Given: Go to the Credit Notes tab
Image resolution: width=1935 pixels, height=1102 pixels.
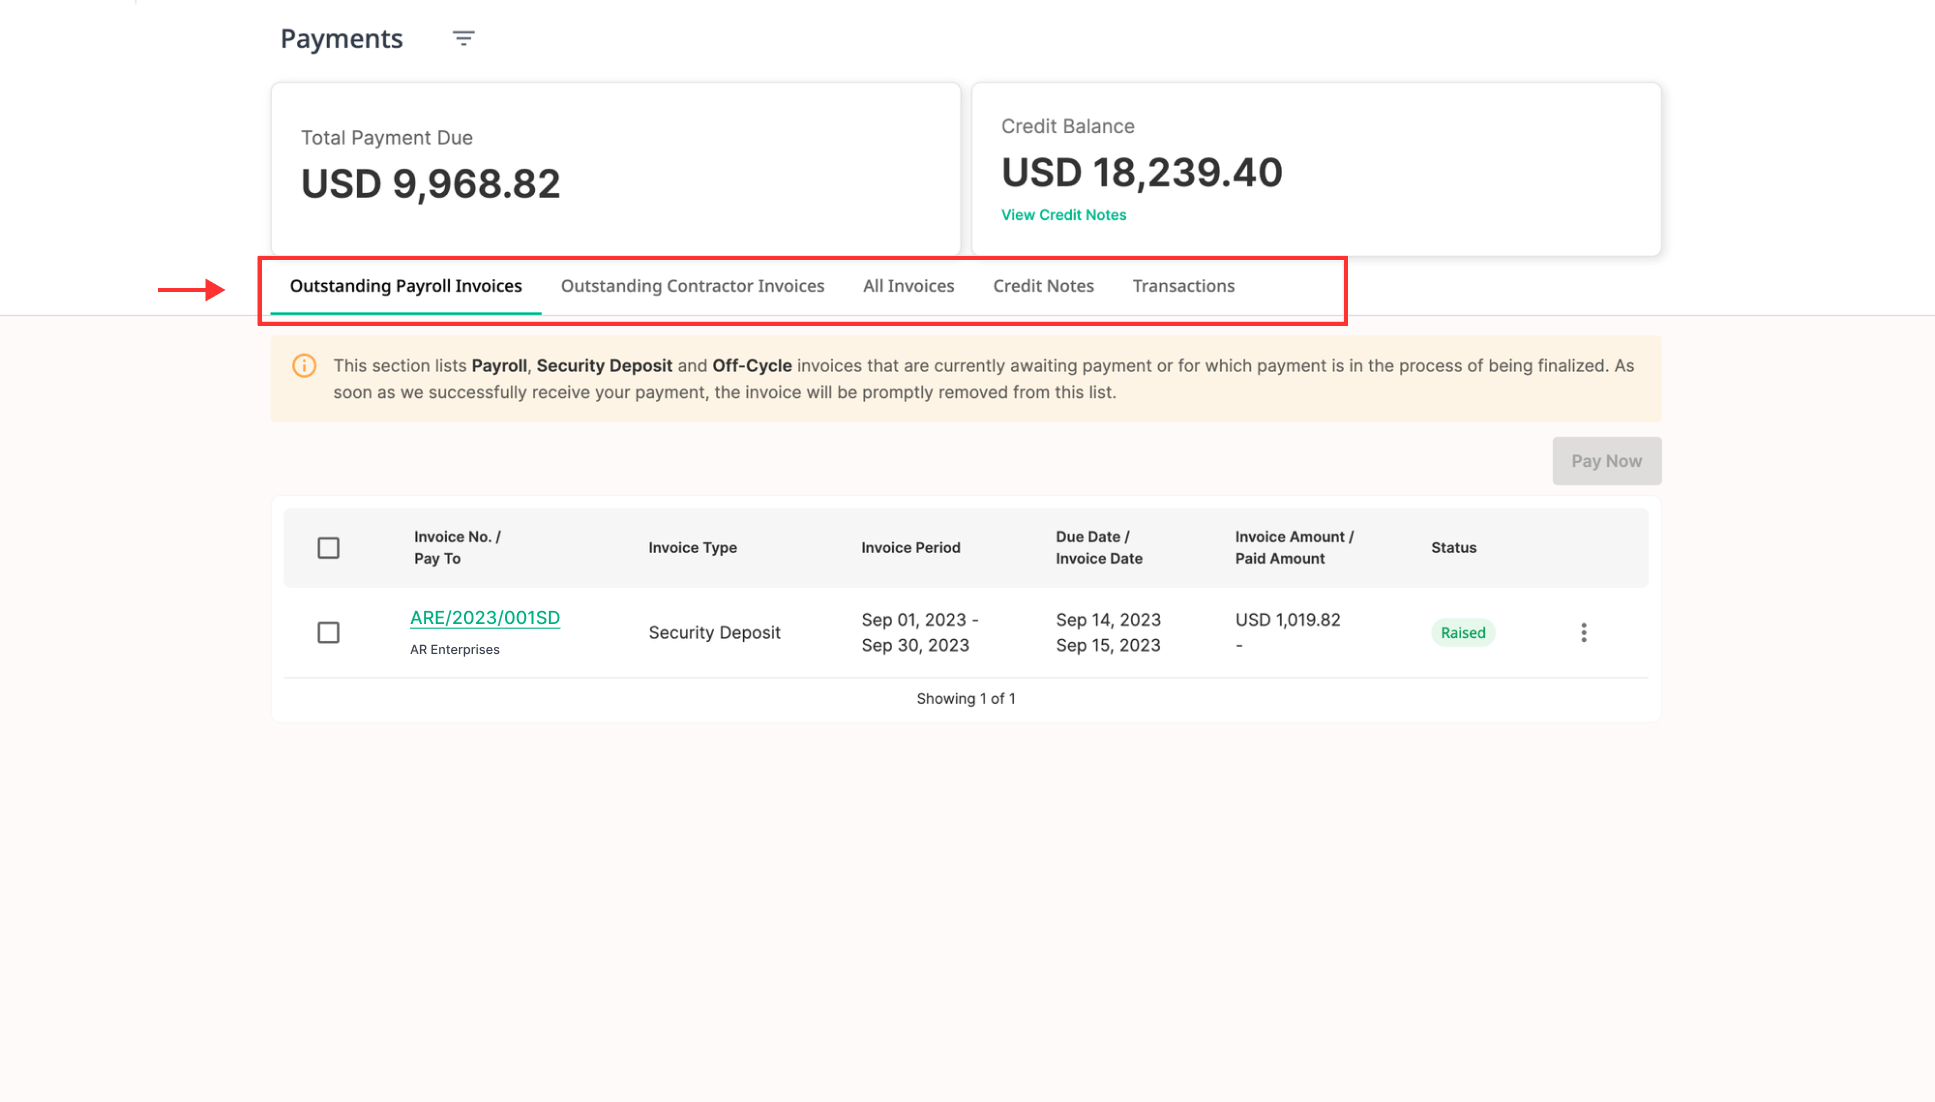Looking at the screenshot, I should (1043, 286).
